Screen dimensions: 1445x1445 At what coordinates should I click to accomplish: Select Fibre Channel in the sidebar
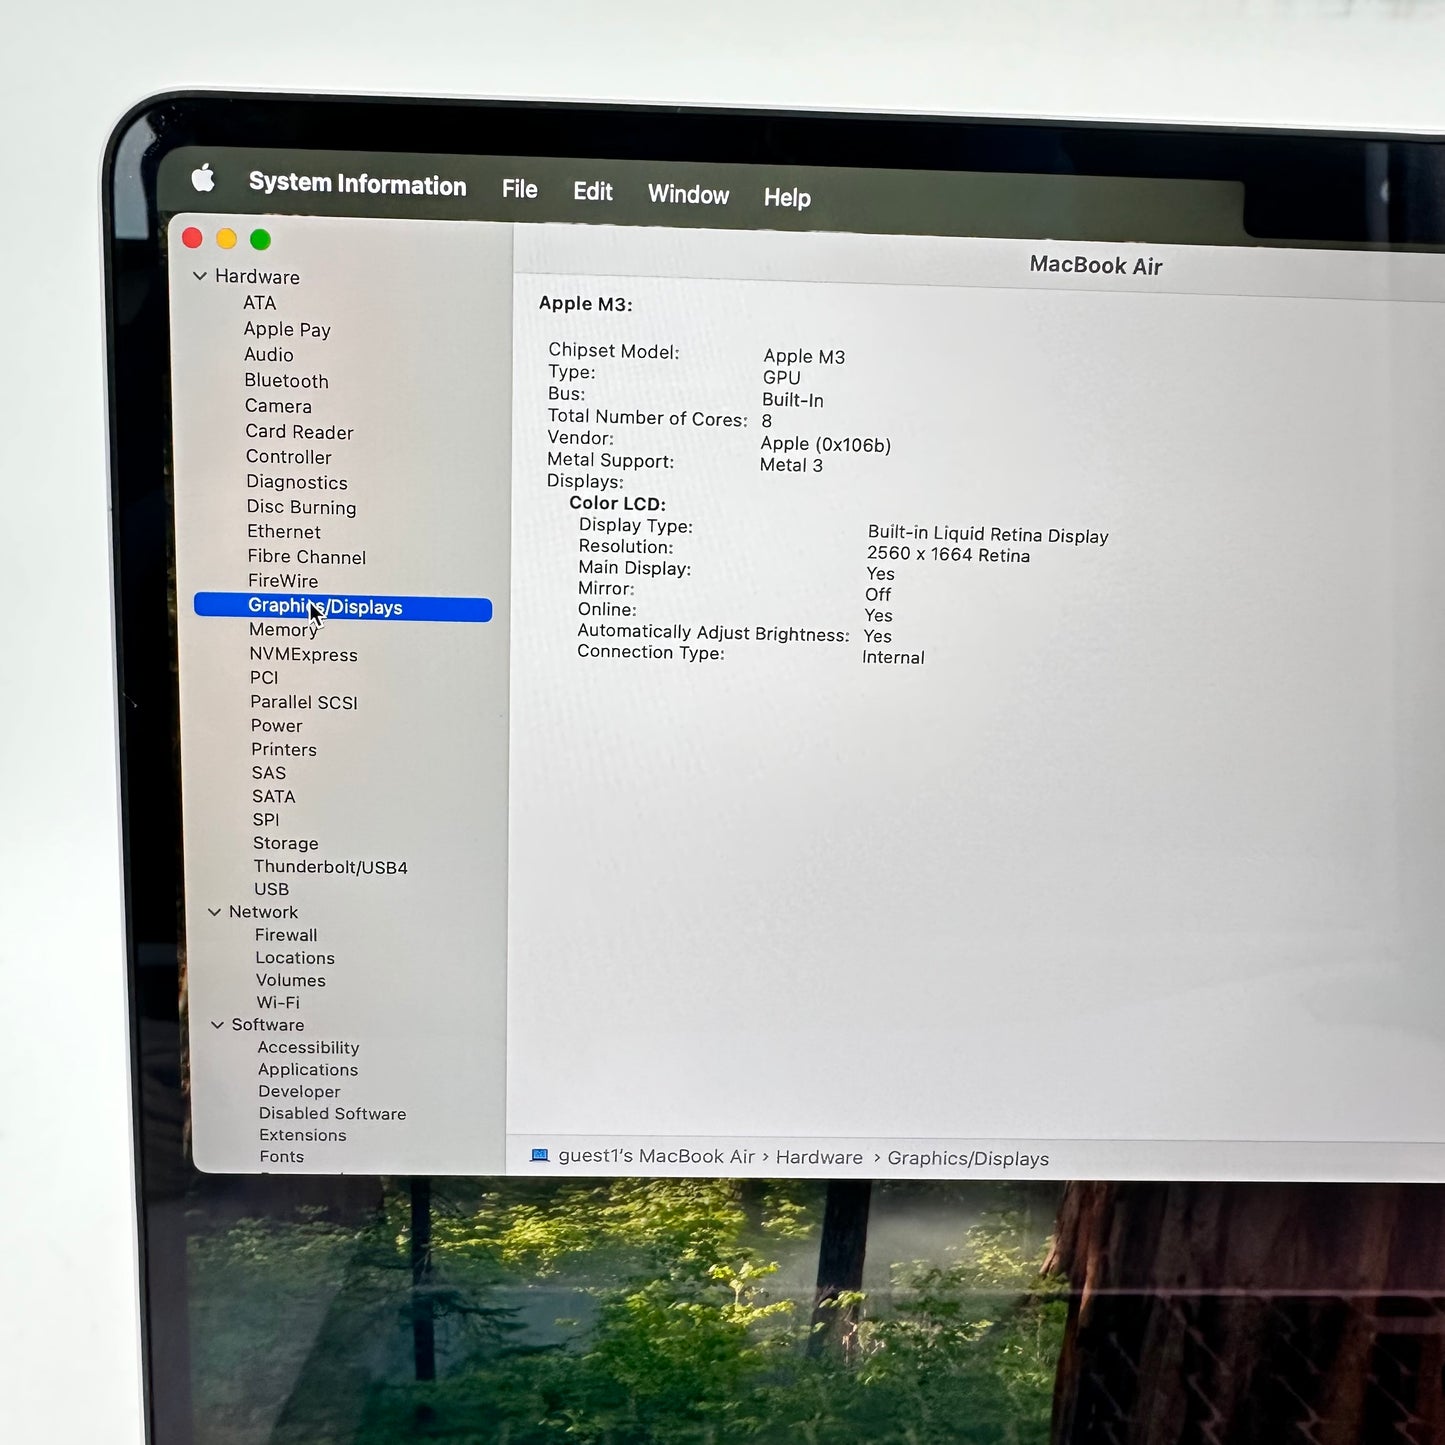(x=306, y=557)
